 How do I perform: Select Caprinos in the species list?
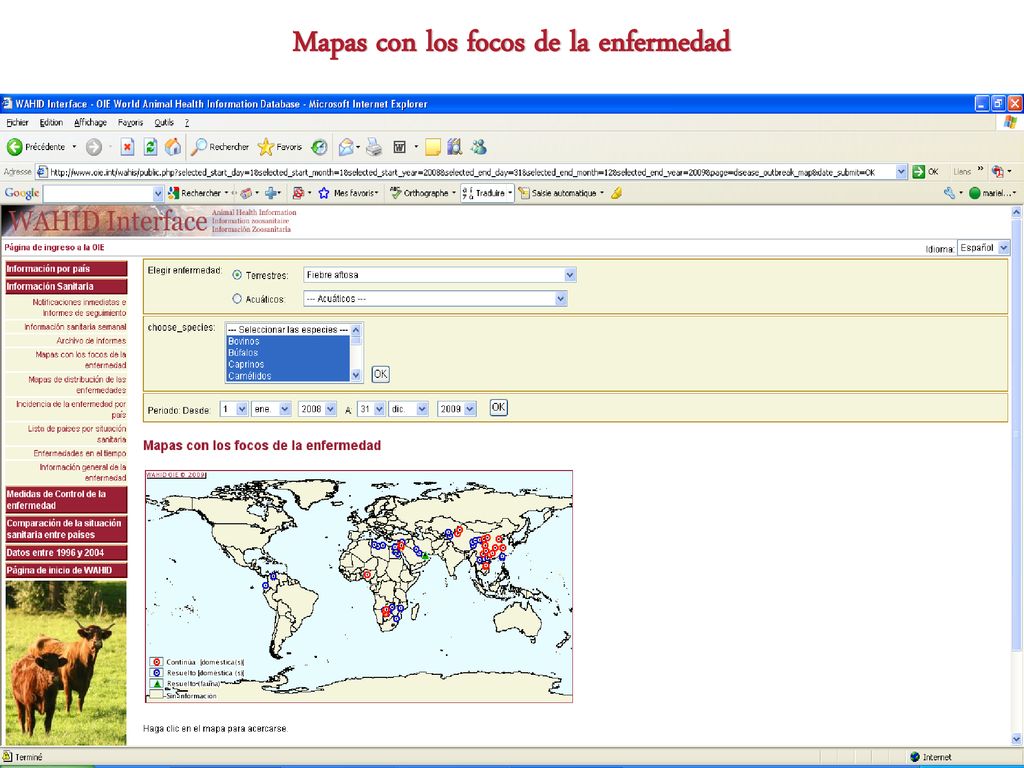(288, 364)
